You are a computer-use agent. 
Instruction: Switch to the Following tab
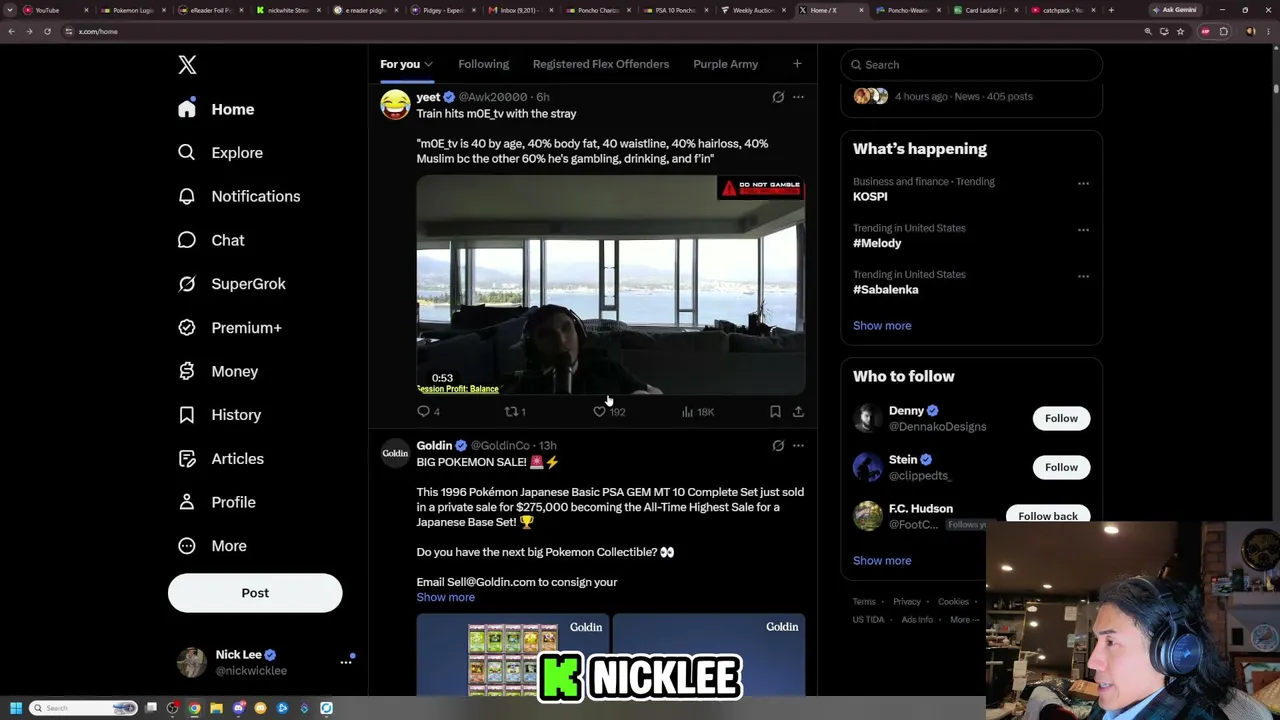tap(483, 64)
